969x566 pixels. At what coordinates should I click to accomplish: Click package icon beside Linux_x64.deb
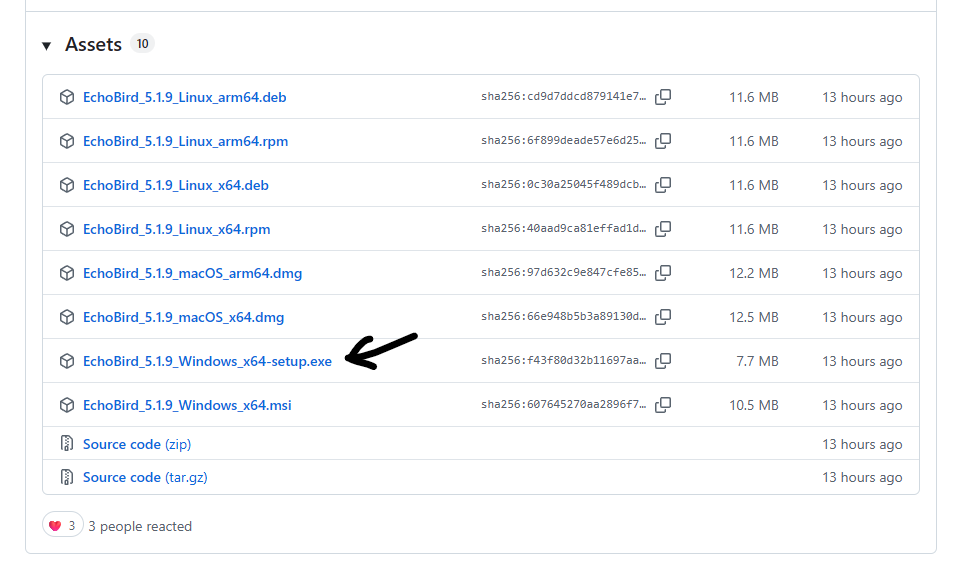pyautogui.click(x=67, y=185)
